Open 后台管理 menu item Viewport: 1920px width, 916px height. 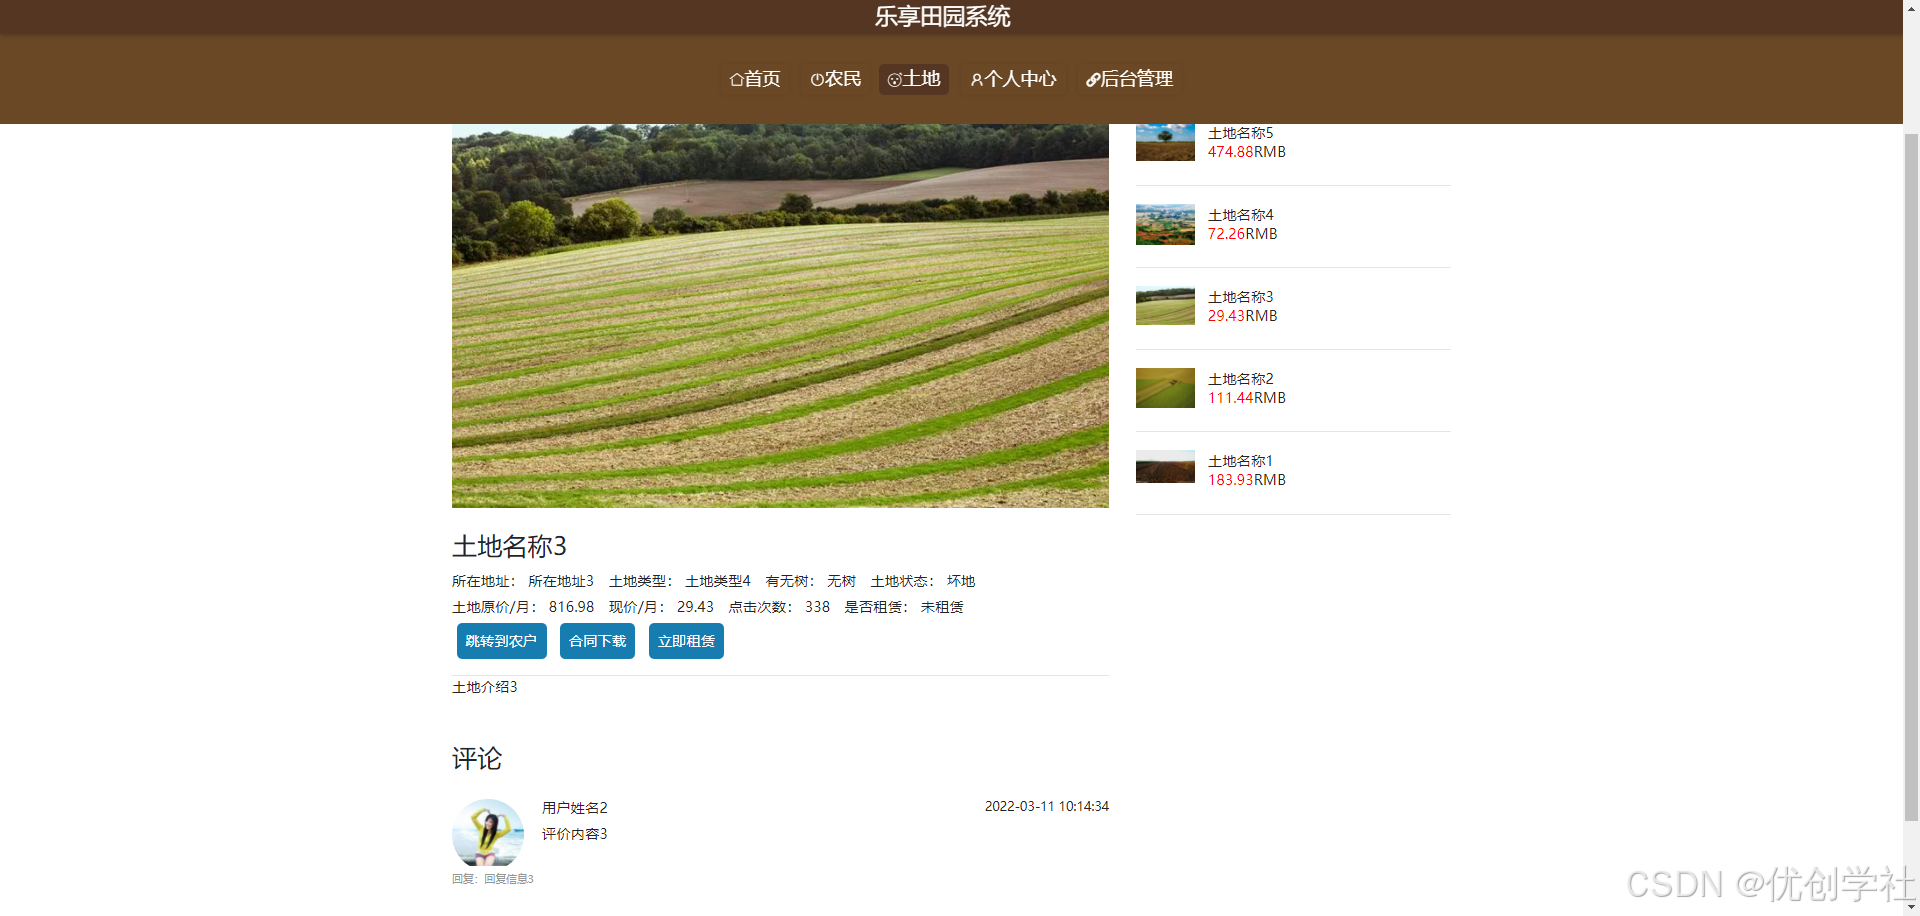coord(1130,79)
